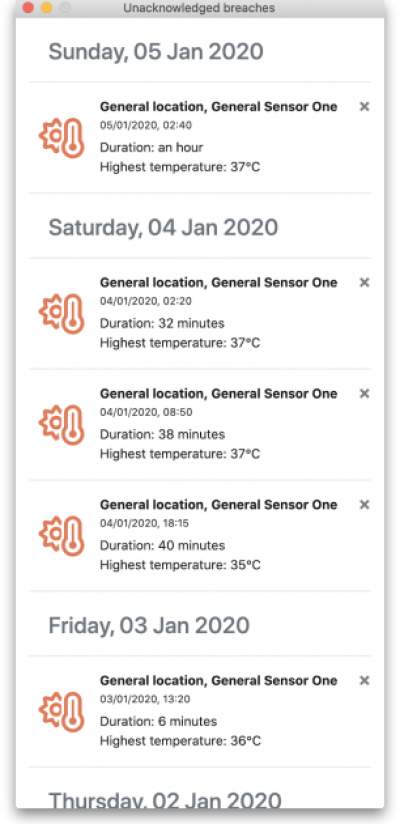Dismiss the 32 minutes duration breach with its X

click(x=364, y=282)
